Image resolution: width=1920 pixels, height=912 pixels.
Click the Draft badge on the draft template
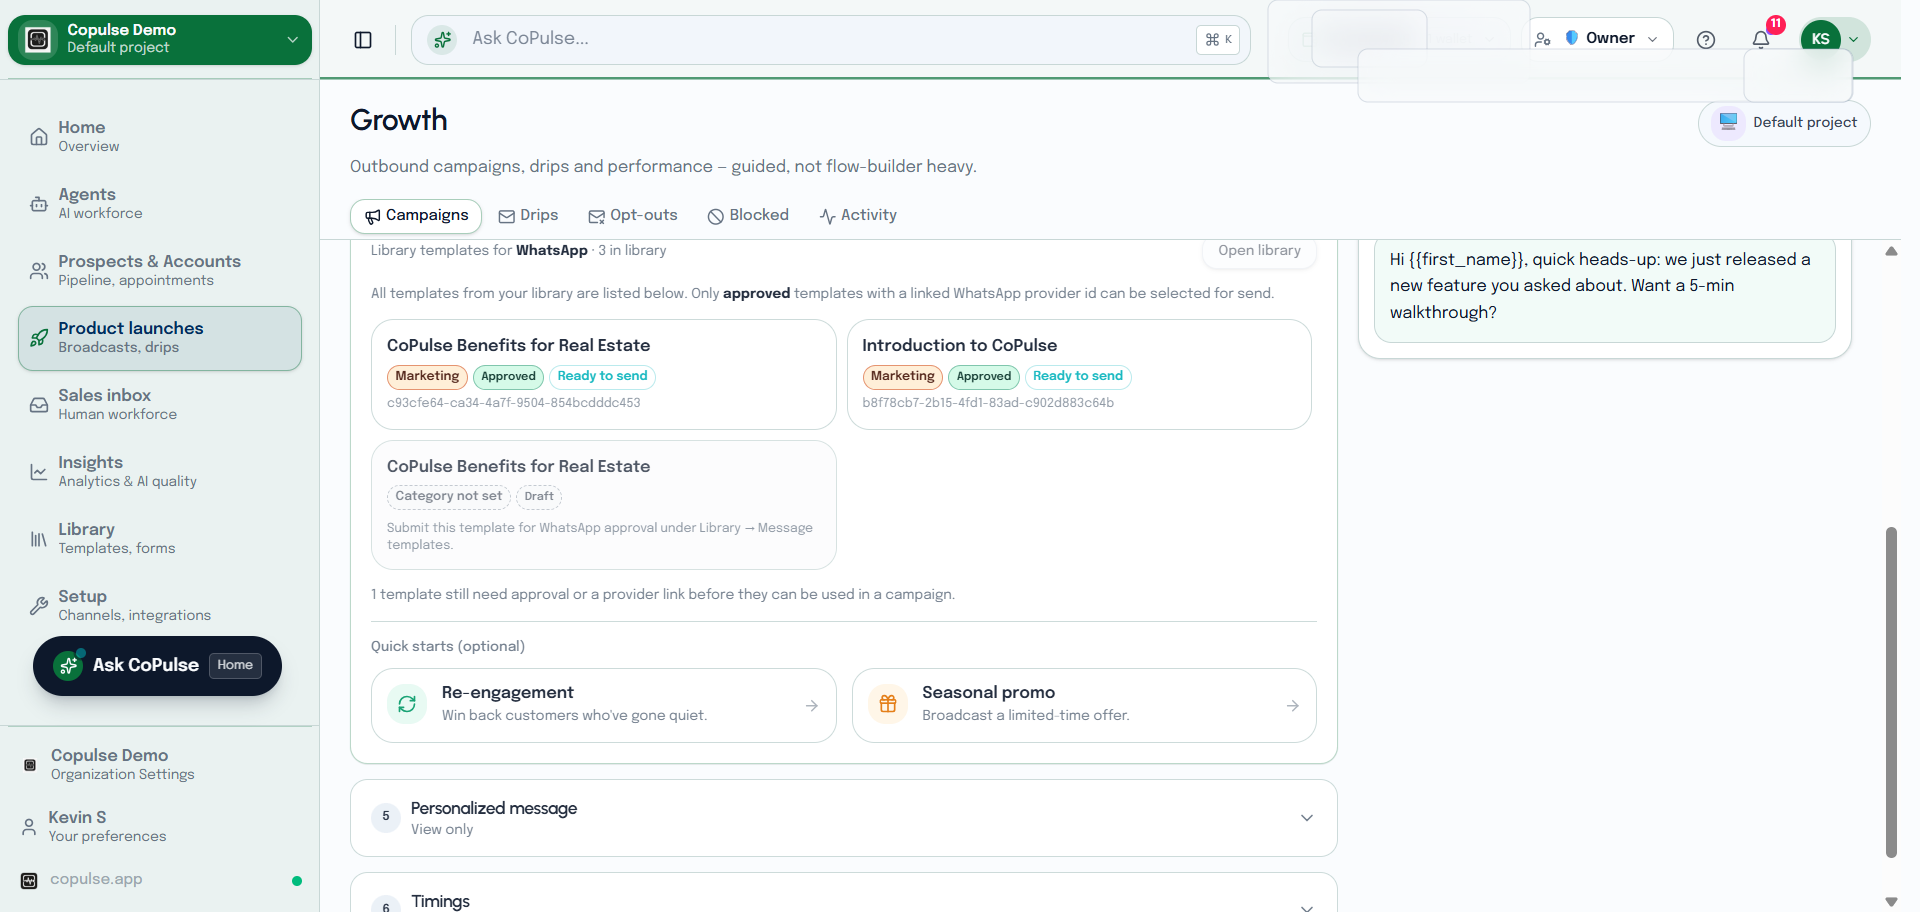(x=539, y=497)
